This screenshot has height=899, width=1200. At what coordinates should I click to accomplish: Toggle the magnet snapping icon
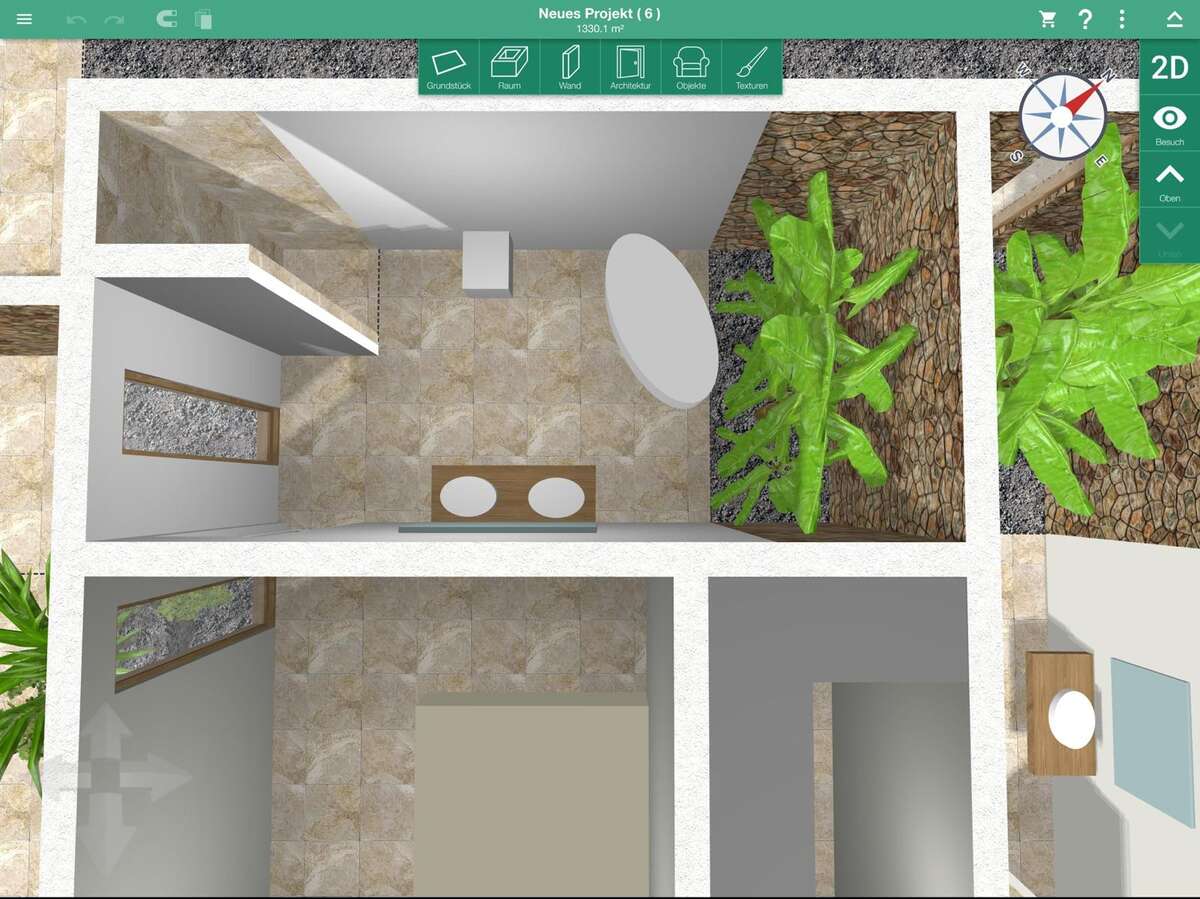coord(167,20)
